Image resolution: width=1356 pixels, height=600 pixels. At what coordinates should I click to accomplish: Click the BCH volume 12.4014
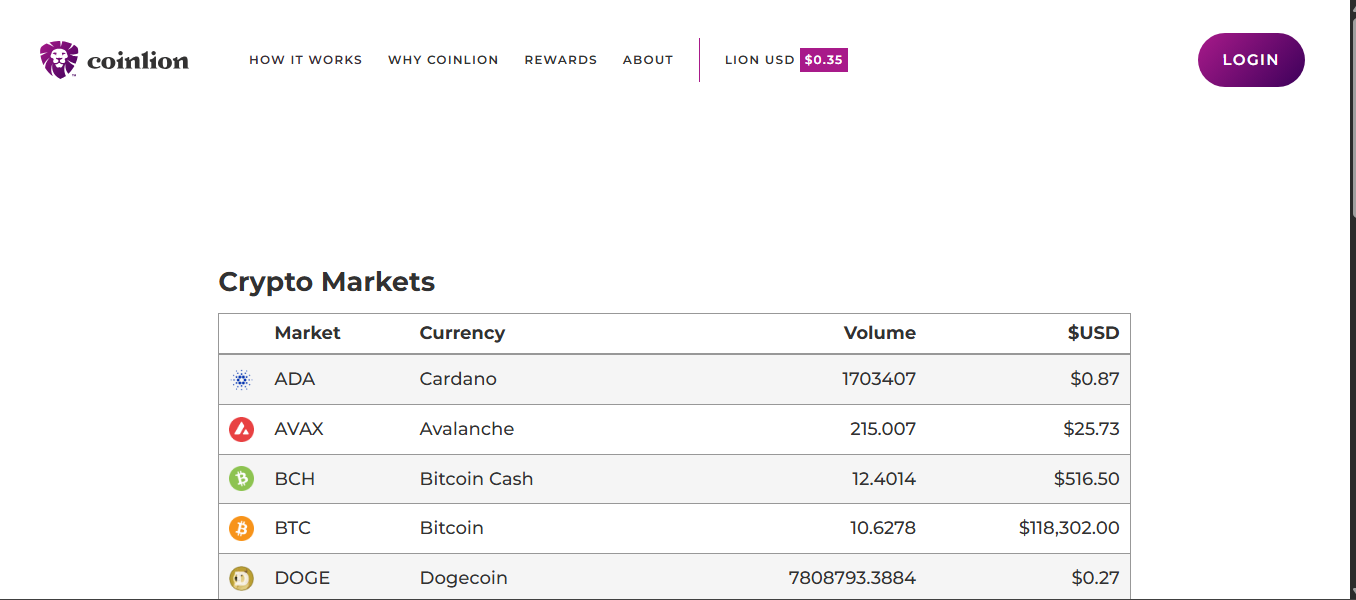884,479
